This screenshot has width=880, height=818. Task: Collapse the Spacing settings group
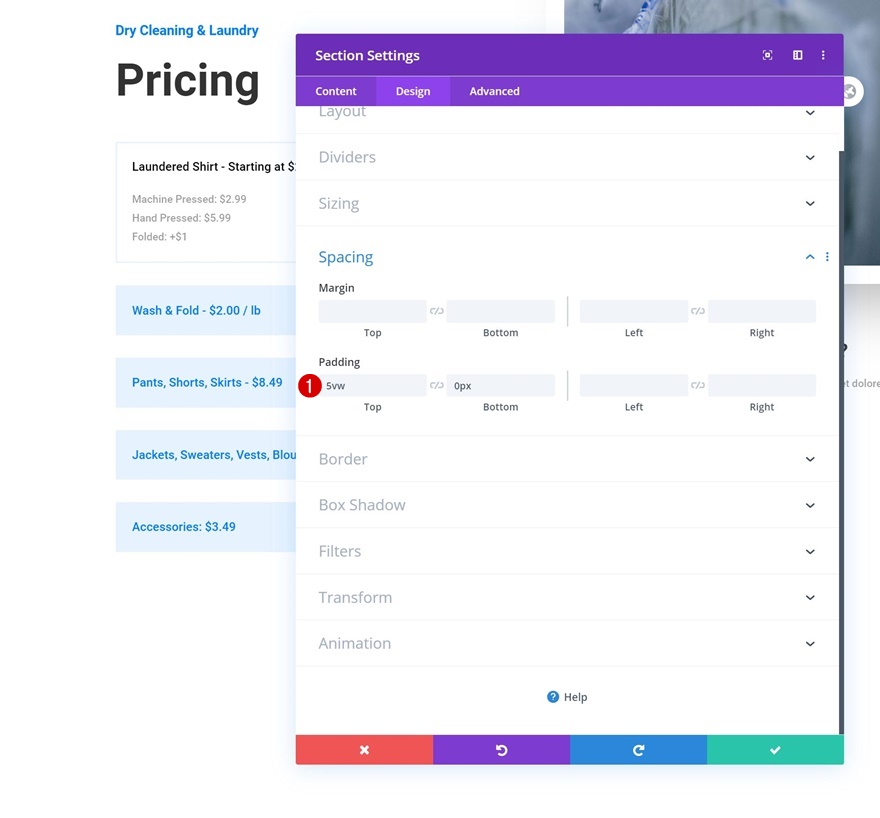tap(809, 257)
